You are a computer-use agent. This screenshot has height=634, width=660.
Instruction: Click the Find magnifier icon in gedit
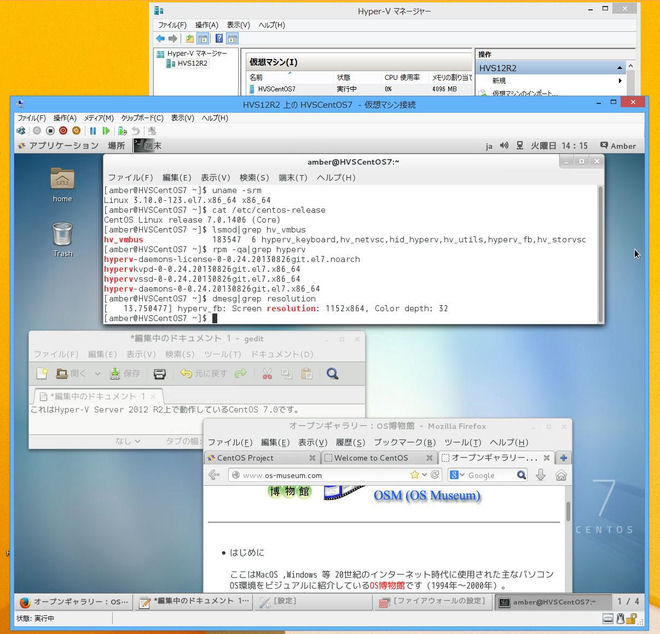tap(333, 374)
